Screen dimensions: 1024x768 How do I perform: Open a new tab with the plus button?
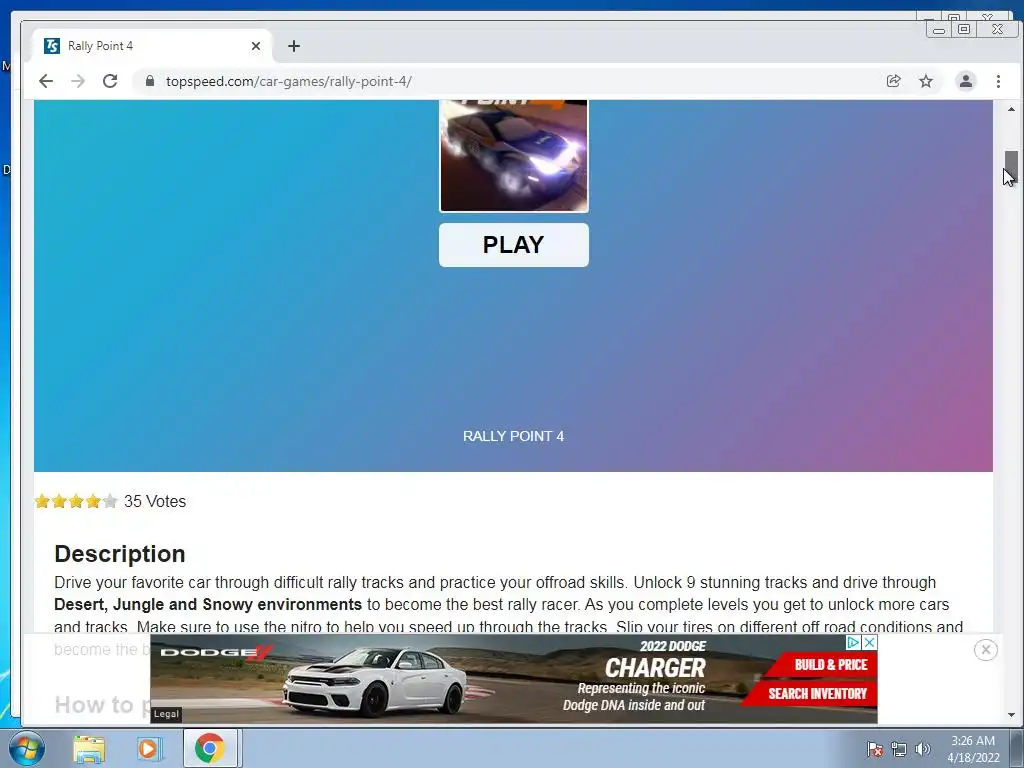point(294,46)
